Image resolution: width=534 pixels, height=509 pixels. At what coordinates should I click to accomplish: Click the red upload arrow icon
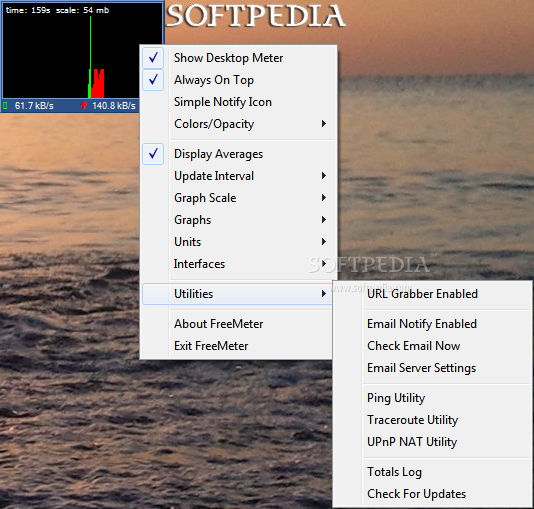pos(84,105)
